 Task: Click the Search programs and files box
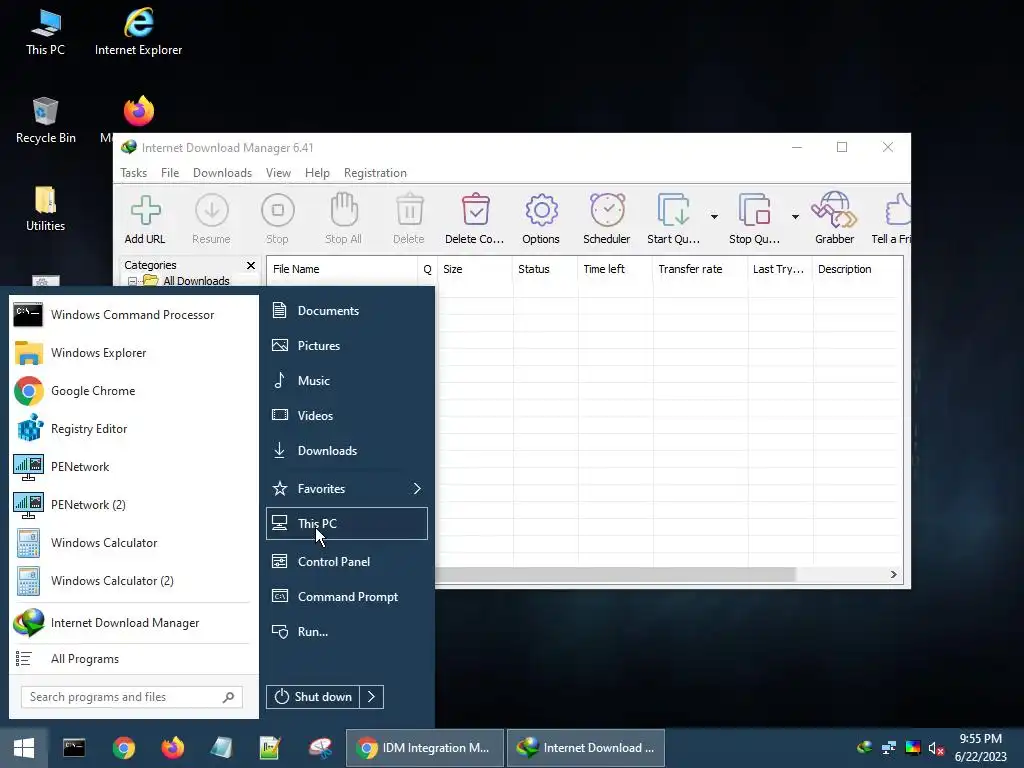coord(131,697)
